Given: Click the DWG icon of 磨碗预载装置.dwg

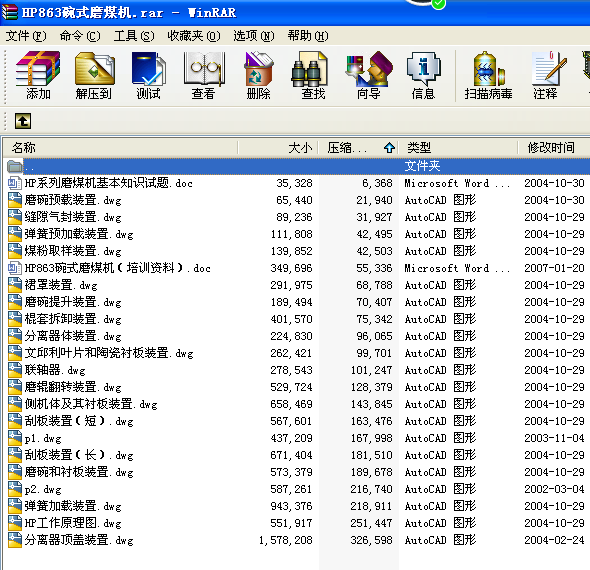Looking at the screenshot, I should click(15, 200).
